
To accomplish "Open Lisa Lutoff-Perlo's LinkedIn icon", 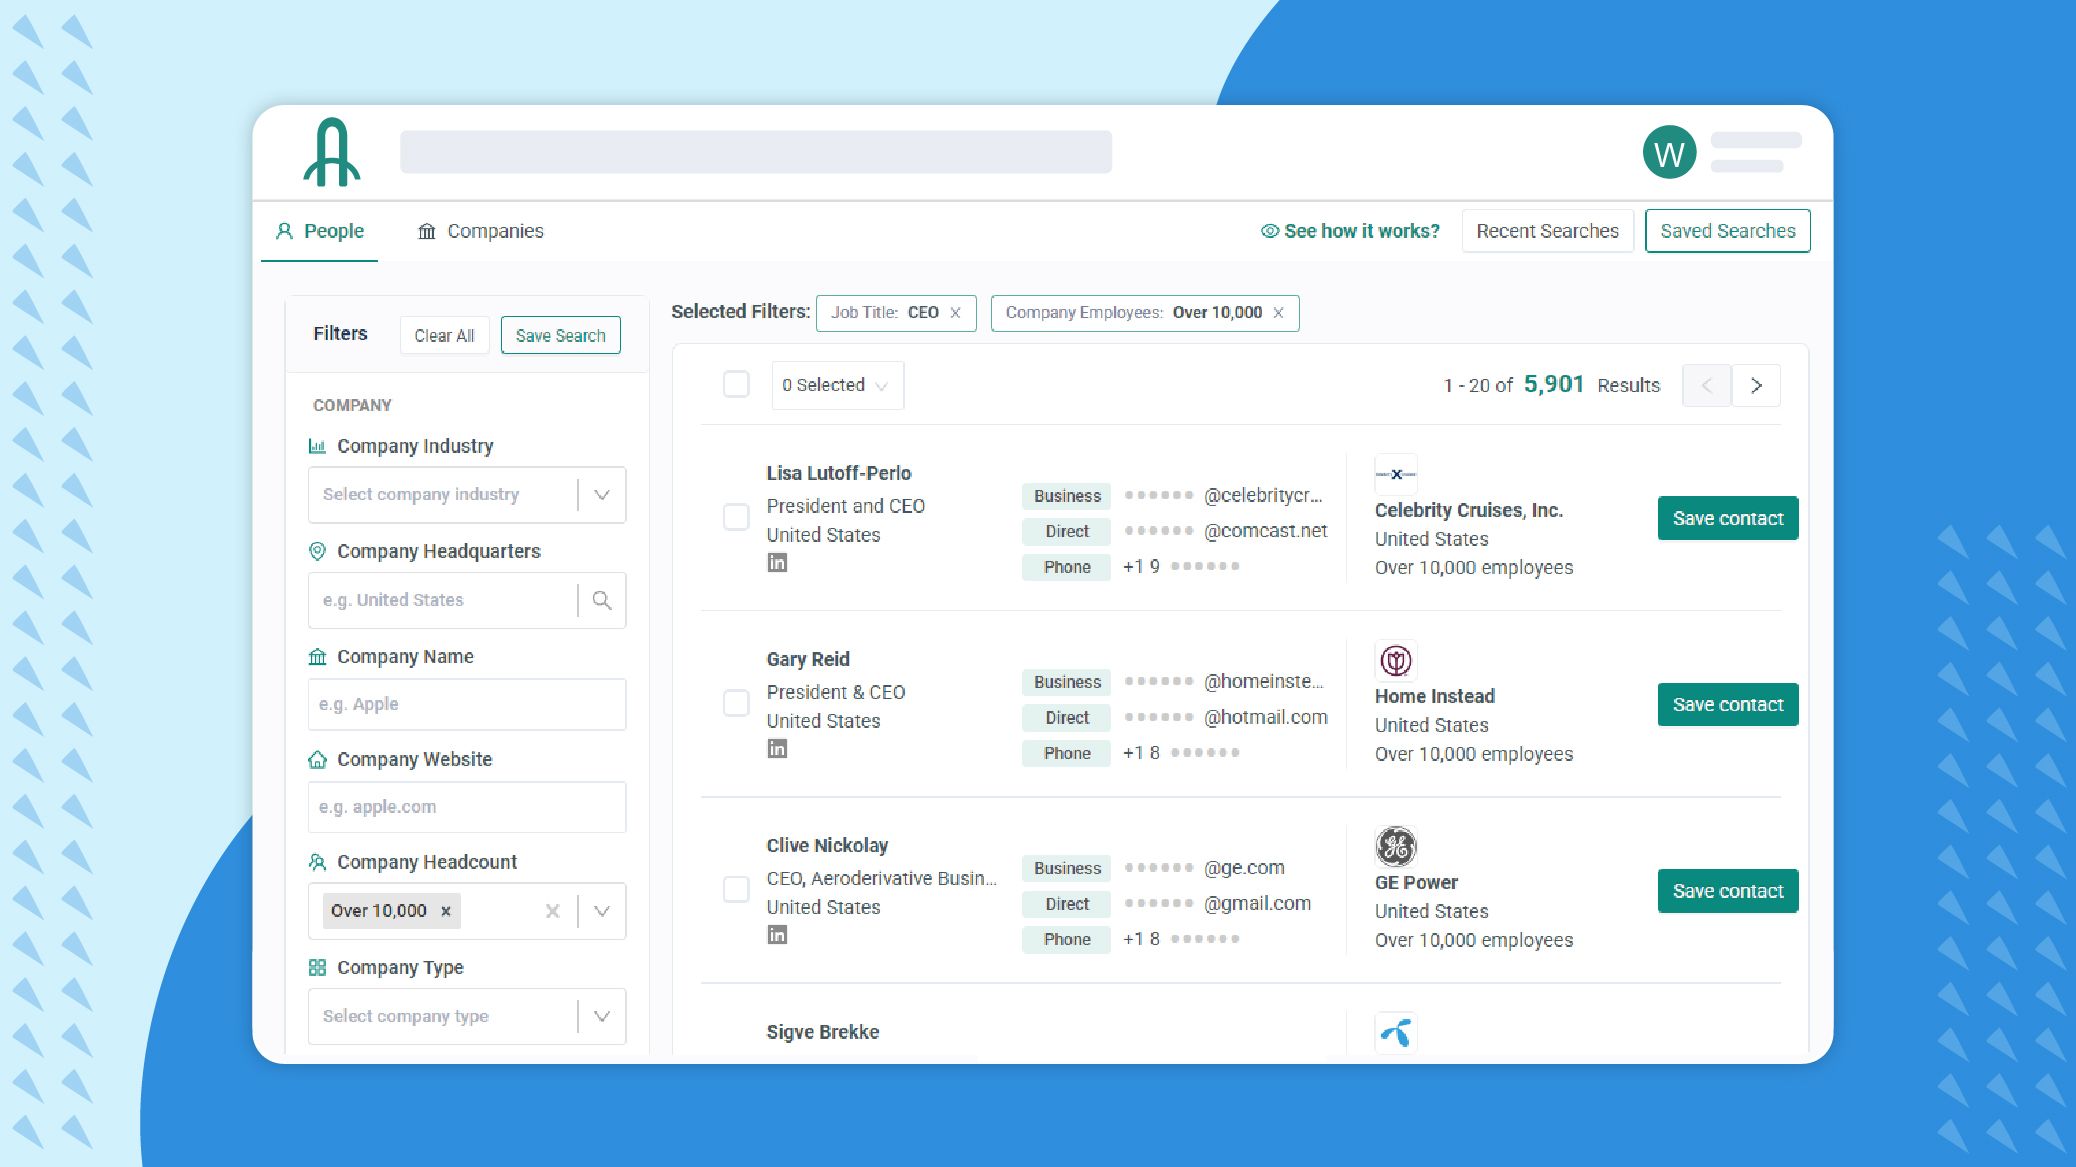I will 777,563.
